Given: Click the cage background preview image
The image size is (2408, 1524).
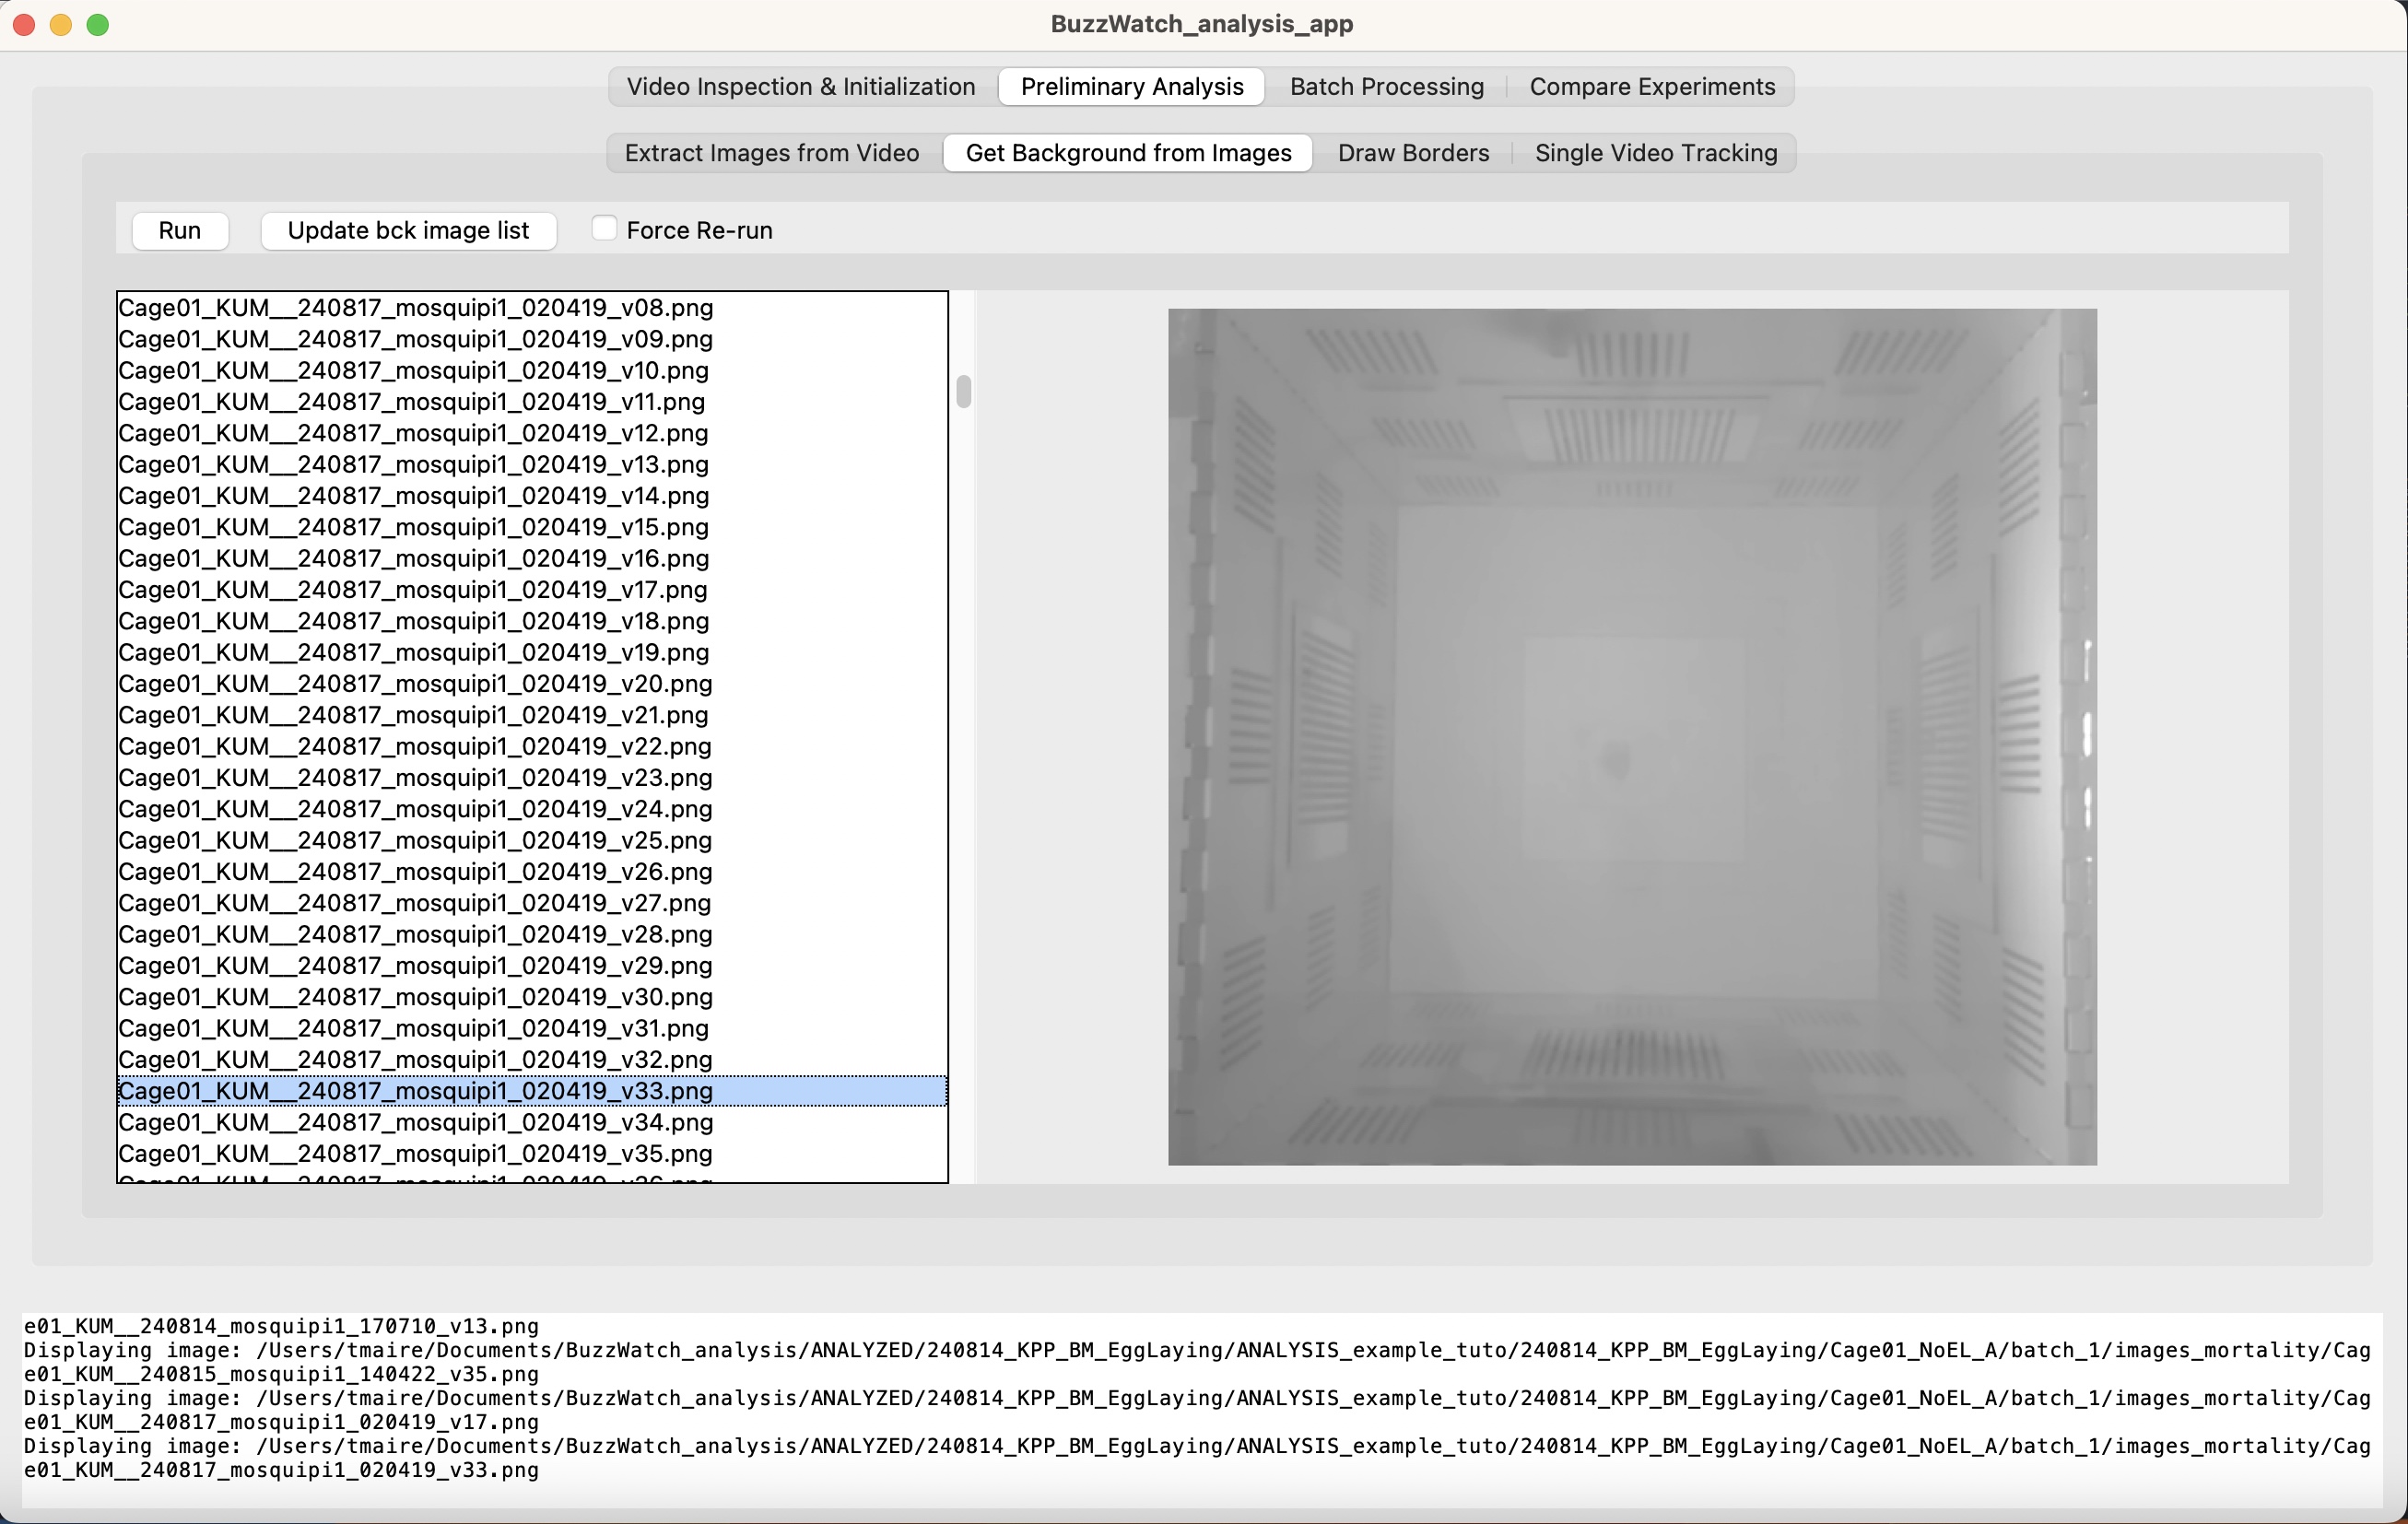Looking at the screenshot, I should pos(1632,737).
